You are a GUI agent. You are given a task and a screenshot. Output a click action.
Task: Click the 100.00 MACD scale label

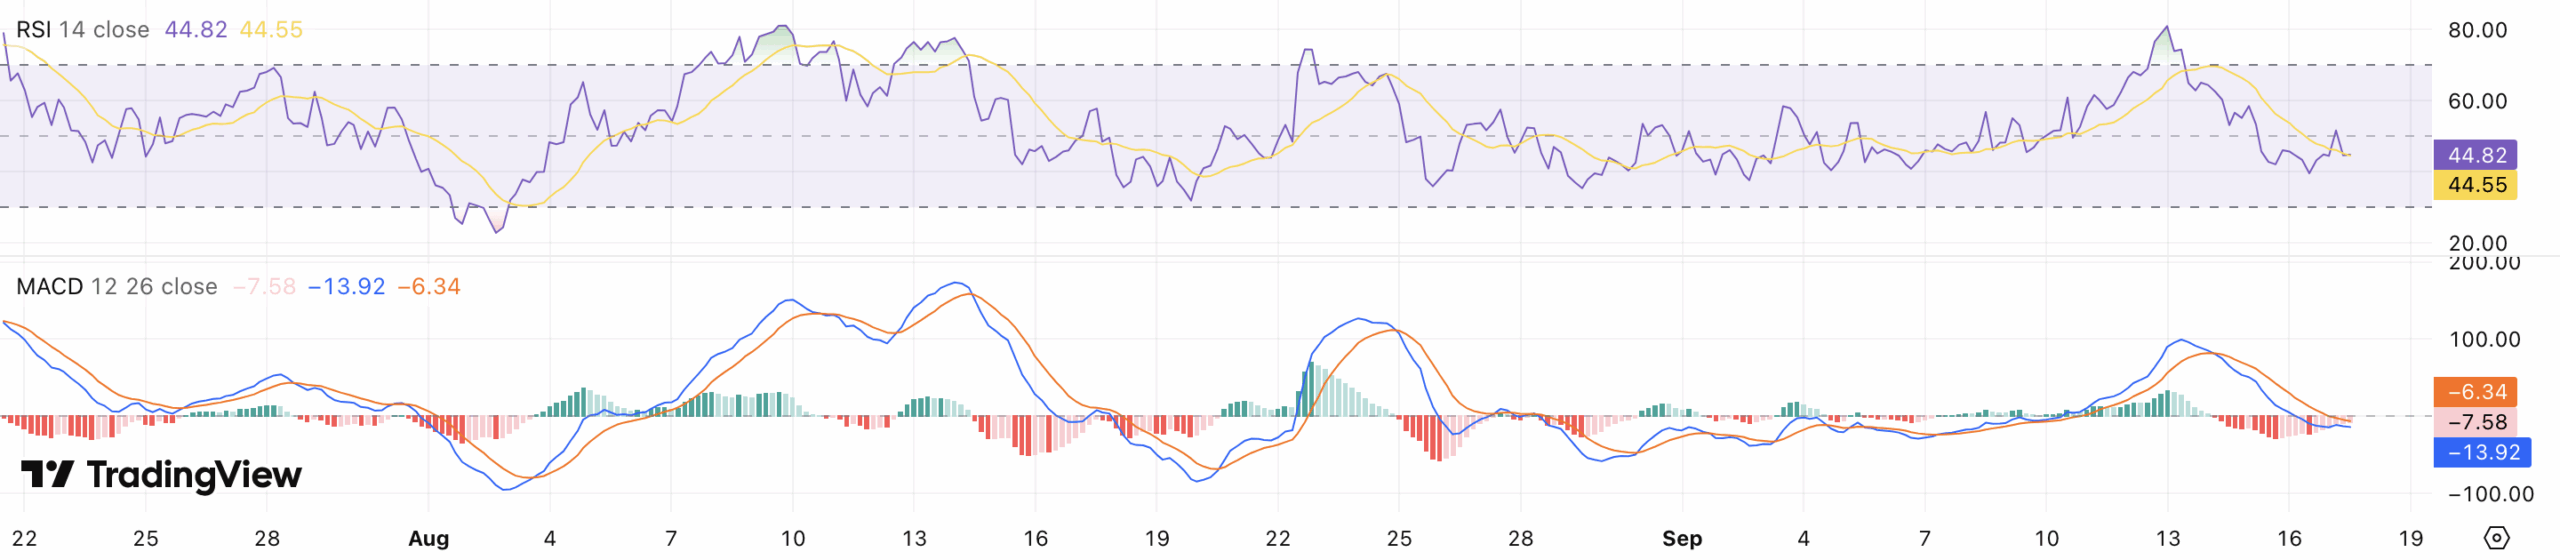2484,339
